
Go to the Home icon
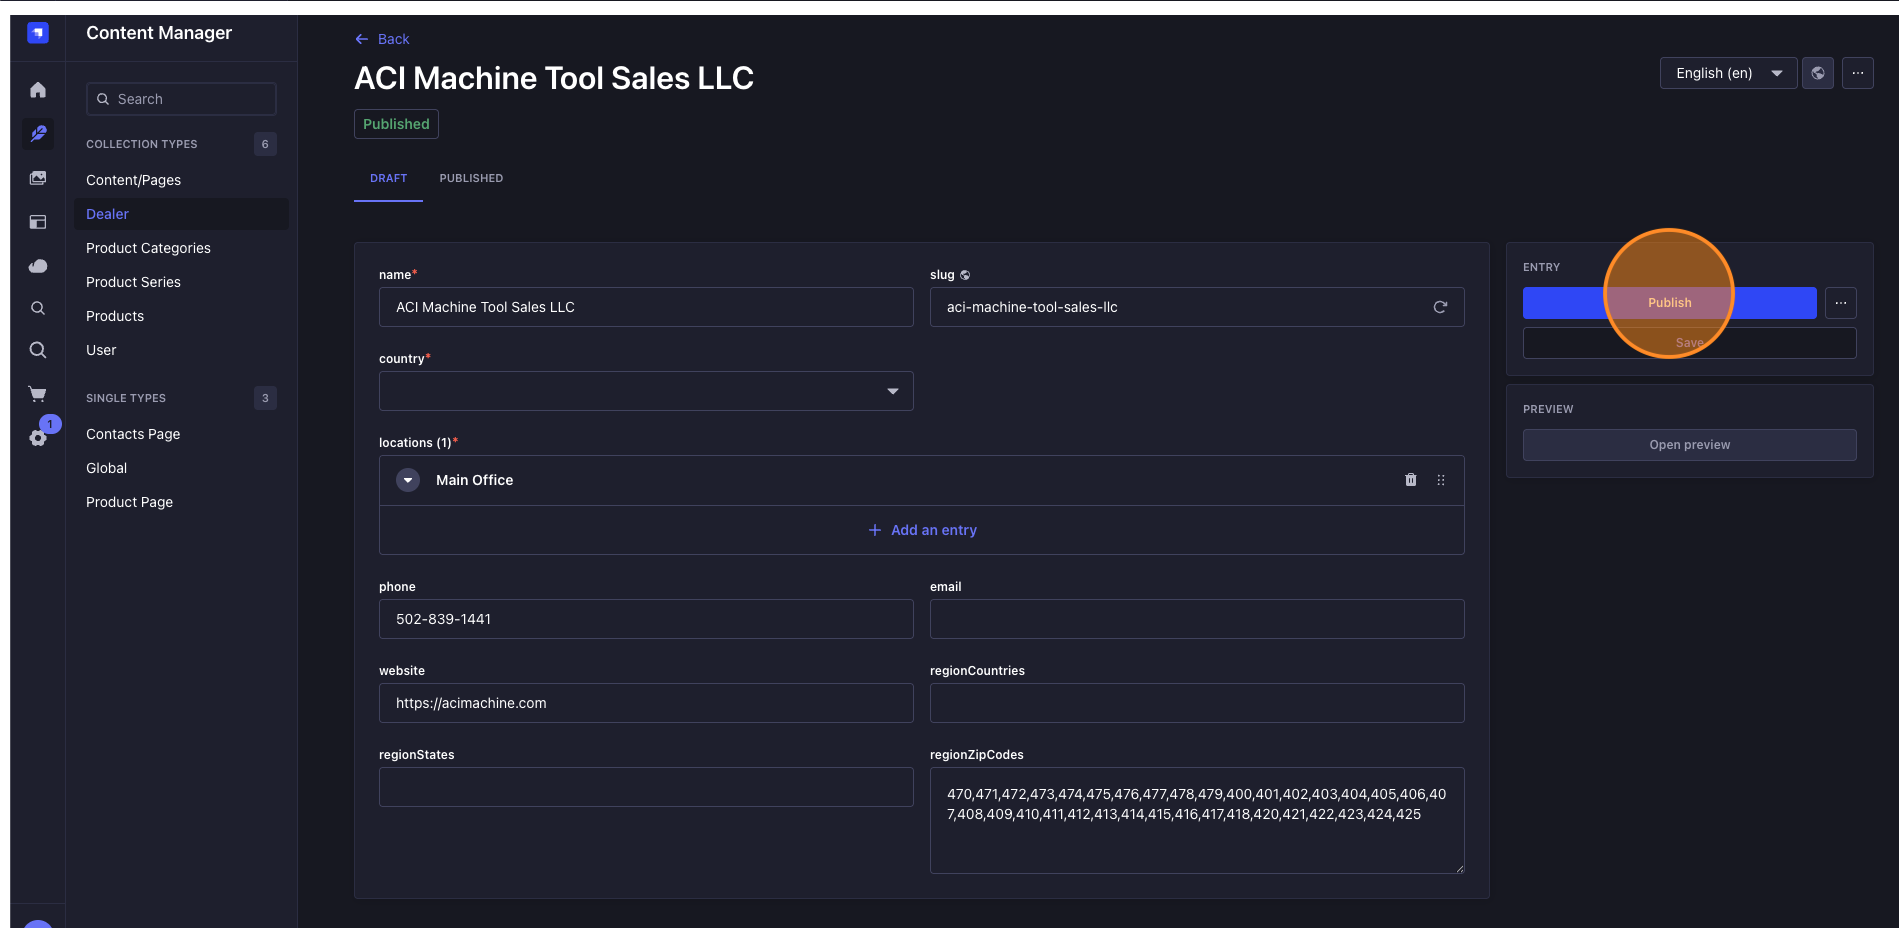[x=38, y=90]
